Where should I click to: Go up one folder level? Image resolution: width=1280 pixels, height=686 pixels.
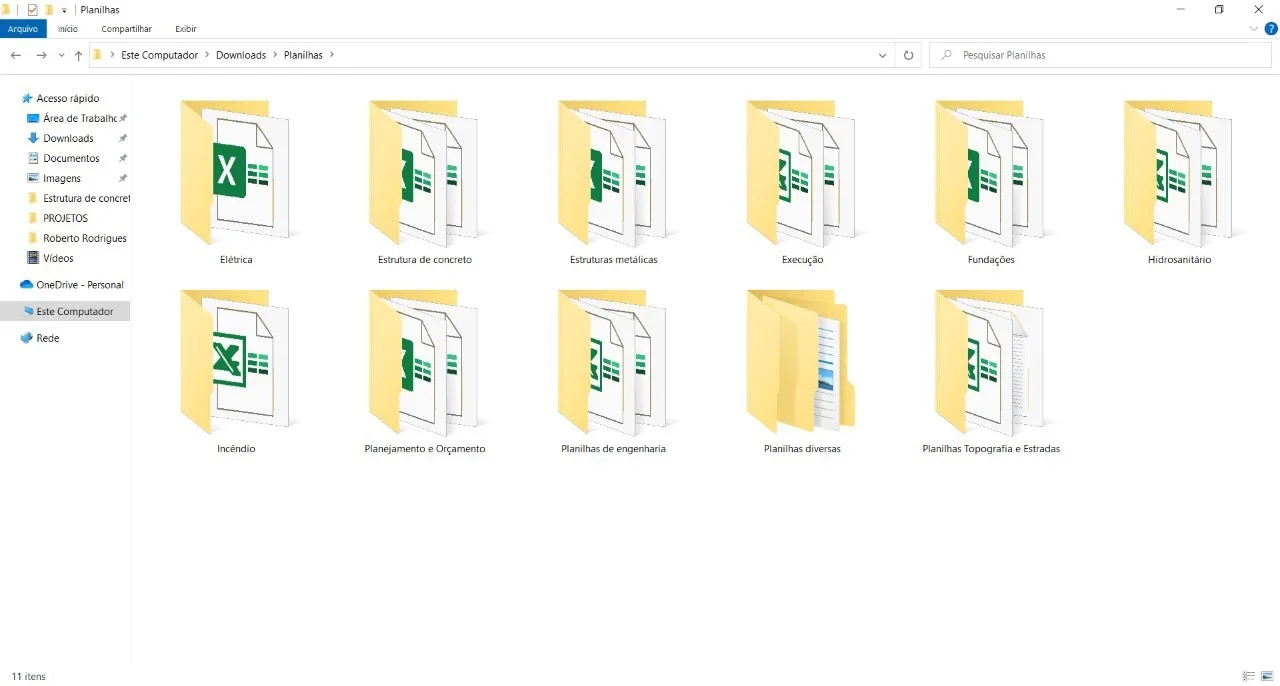78,55
